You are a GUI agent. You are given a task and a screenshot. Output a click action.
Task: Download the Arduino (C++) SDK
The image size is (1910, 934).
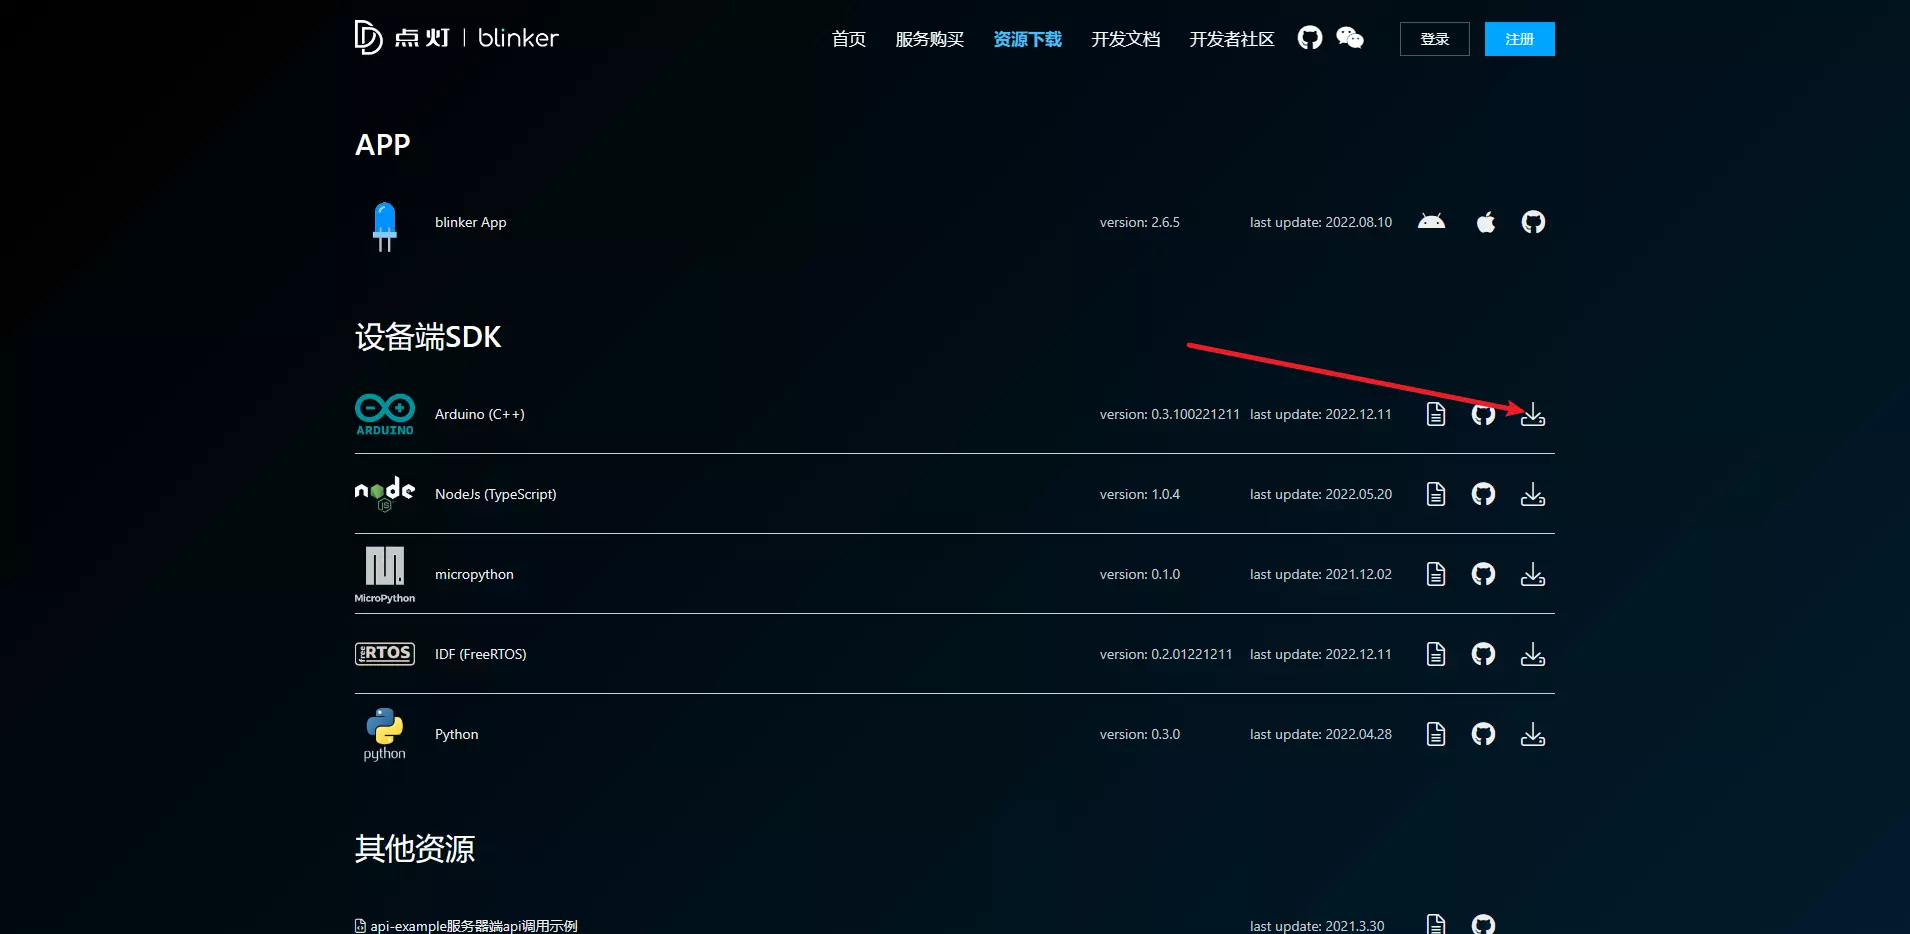pyautogui.click(x=1533, y=414)
